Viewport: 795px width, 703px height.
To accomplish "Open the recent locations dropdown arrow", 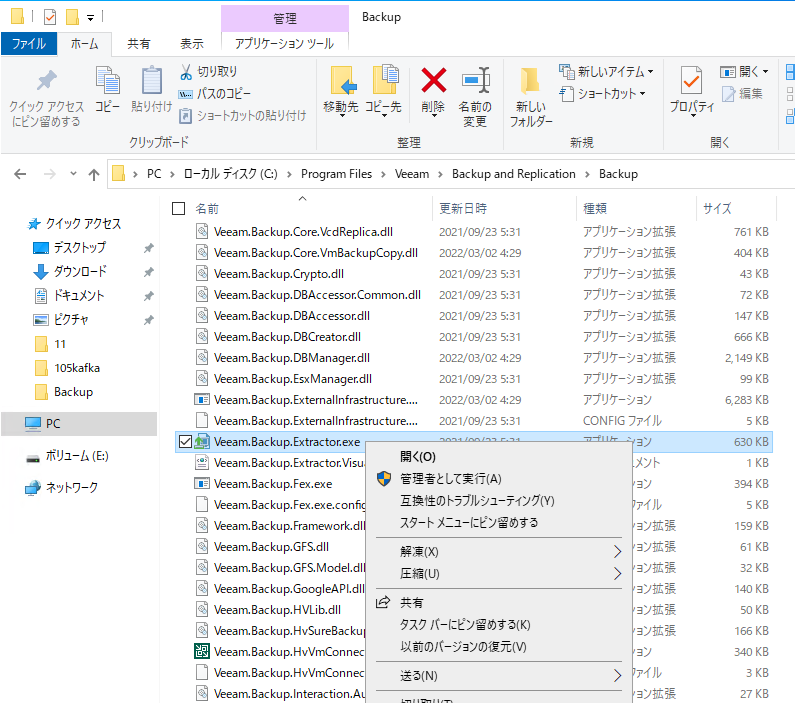I will (74, 174).
